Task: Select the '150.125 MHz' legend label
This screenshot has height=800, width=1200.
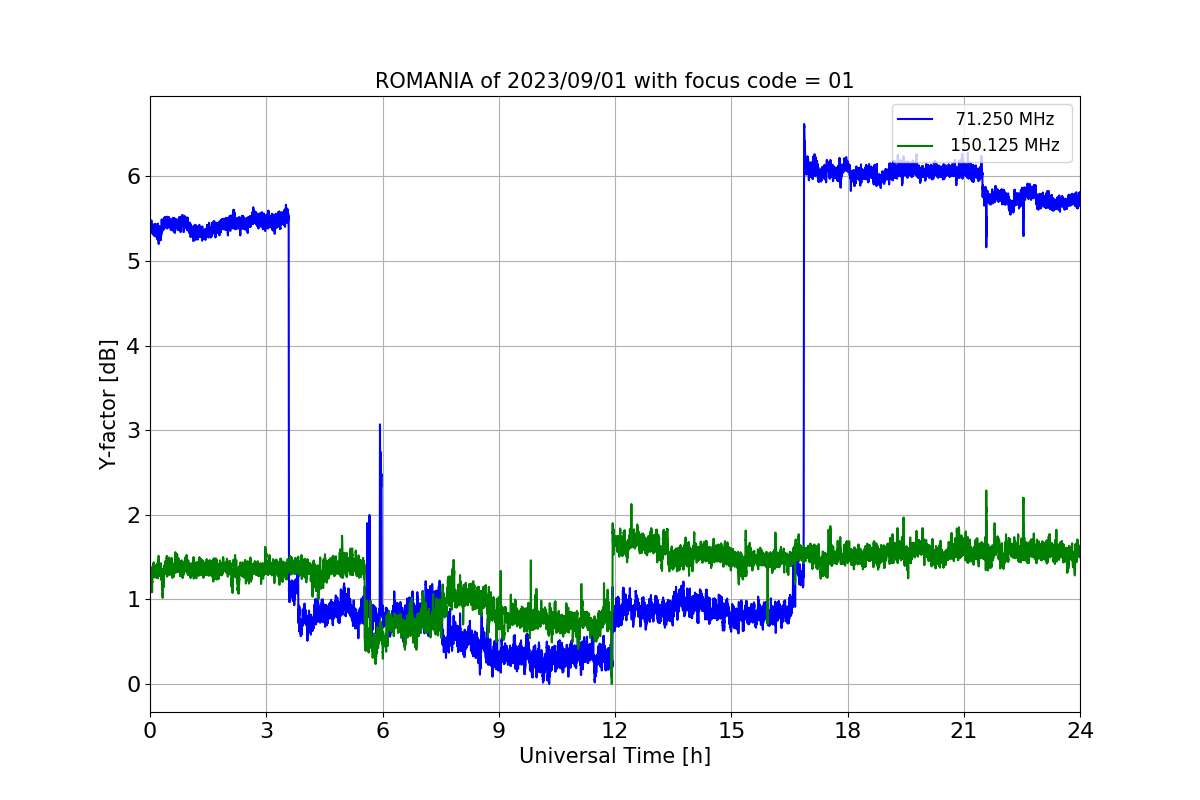Action: [1005, 145]
